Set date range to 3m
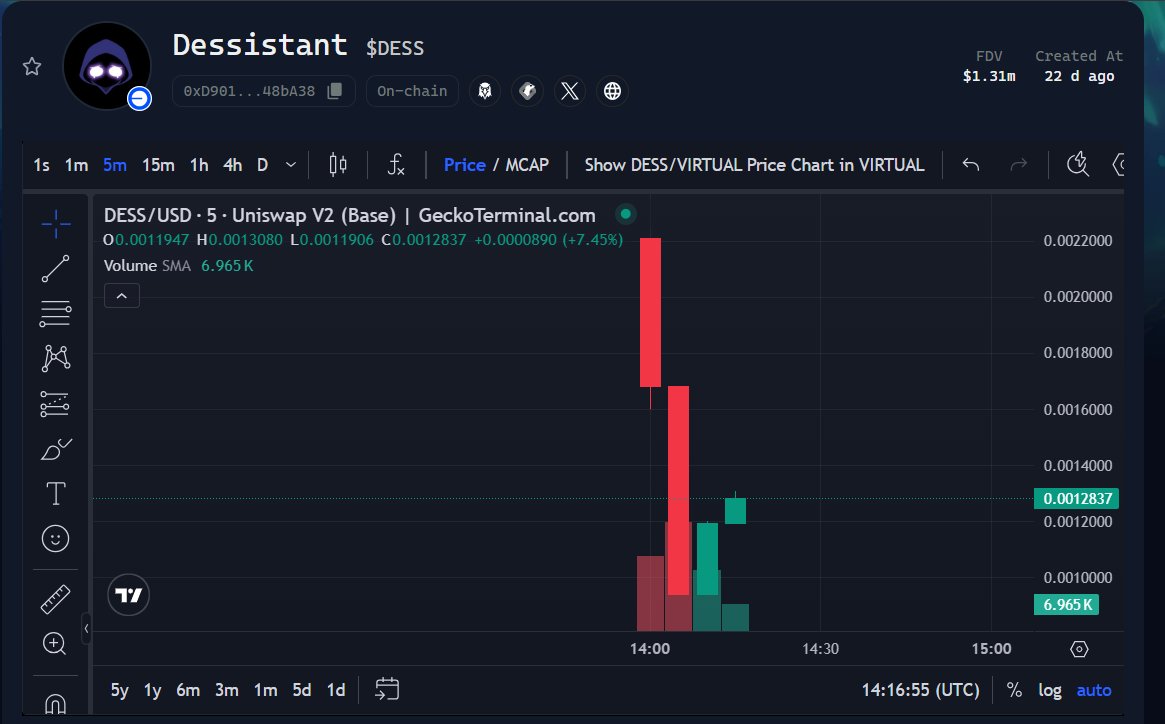1165x724 pixels. pyautogui.click(x=227, y=691)
